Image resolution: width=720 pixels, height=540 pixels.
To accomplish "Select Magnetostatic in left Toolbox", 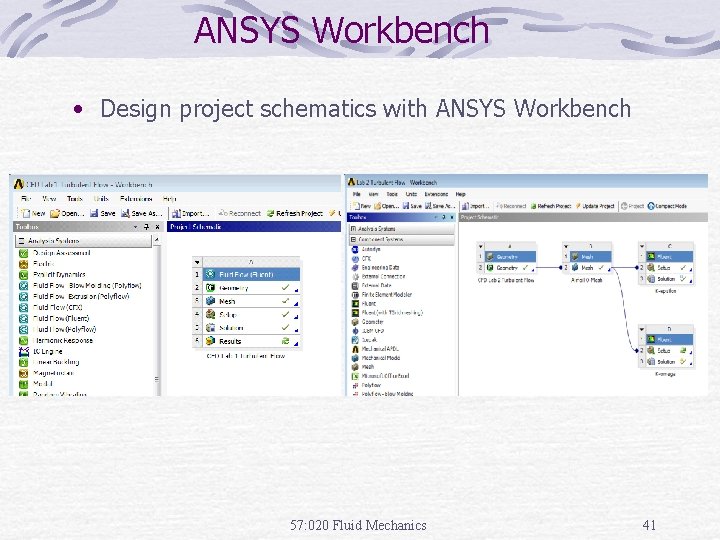I will coord(46,373).
